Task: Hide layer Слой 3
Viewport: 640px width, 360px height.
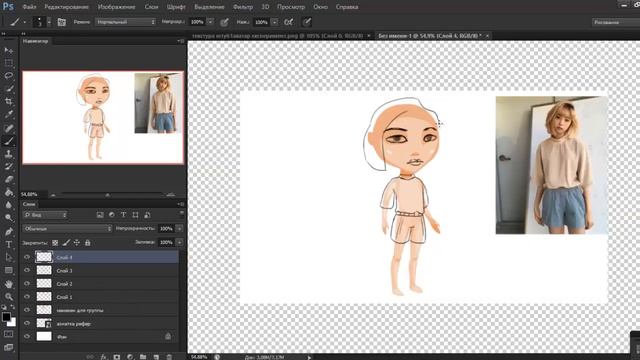Action: [27, 270]
